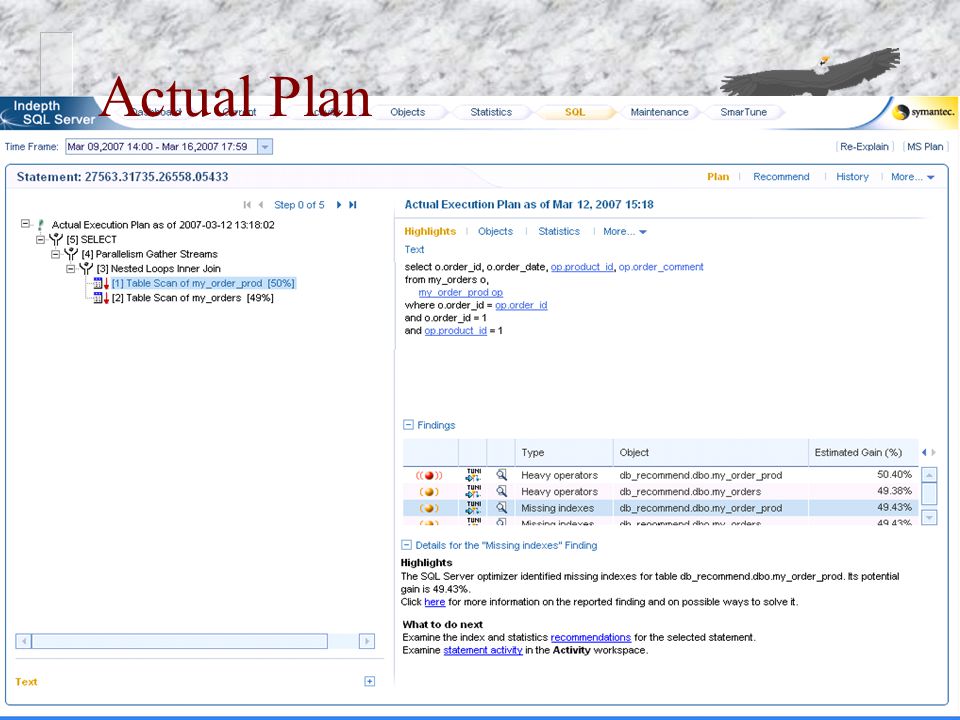960x720 pixels.
Task: Open the Objects tab in top navigation
Action: coord(408,112)
